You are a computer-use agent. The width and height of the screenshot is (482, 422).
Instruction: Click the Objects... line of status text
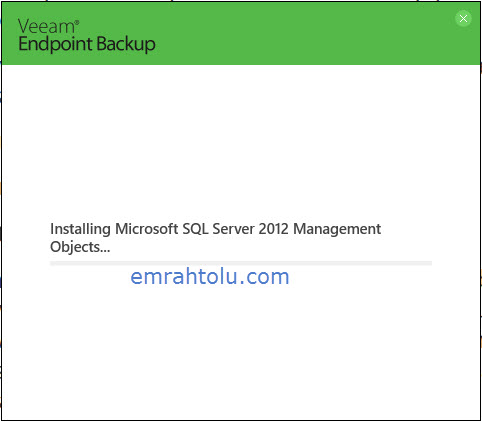coord(80,247)
